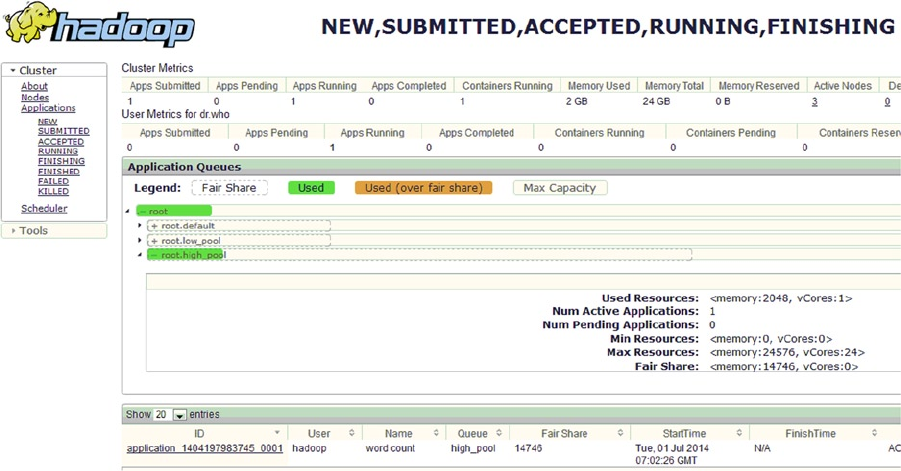The image size is (901, 471).
Task: Click the Fair Share memory:14746 value
Action: click(784, 366)
